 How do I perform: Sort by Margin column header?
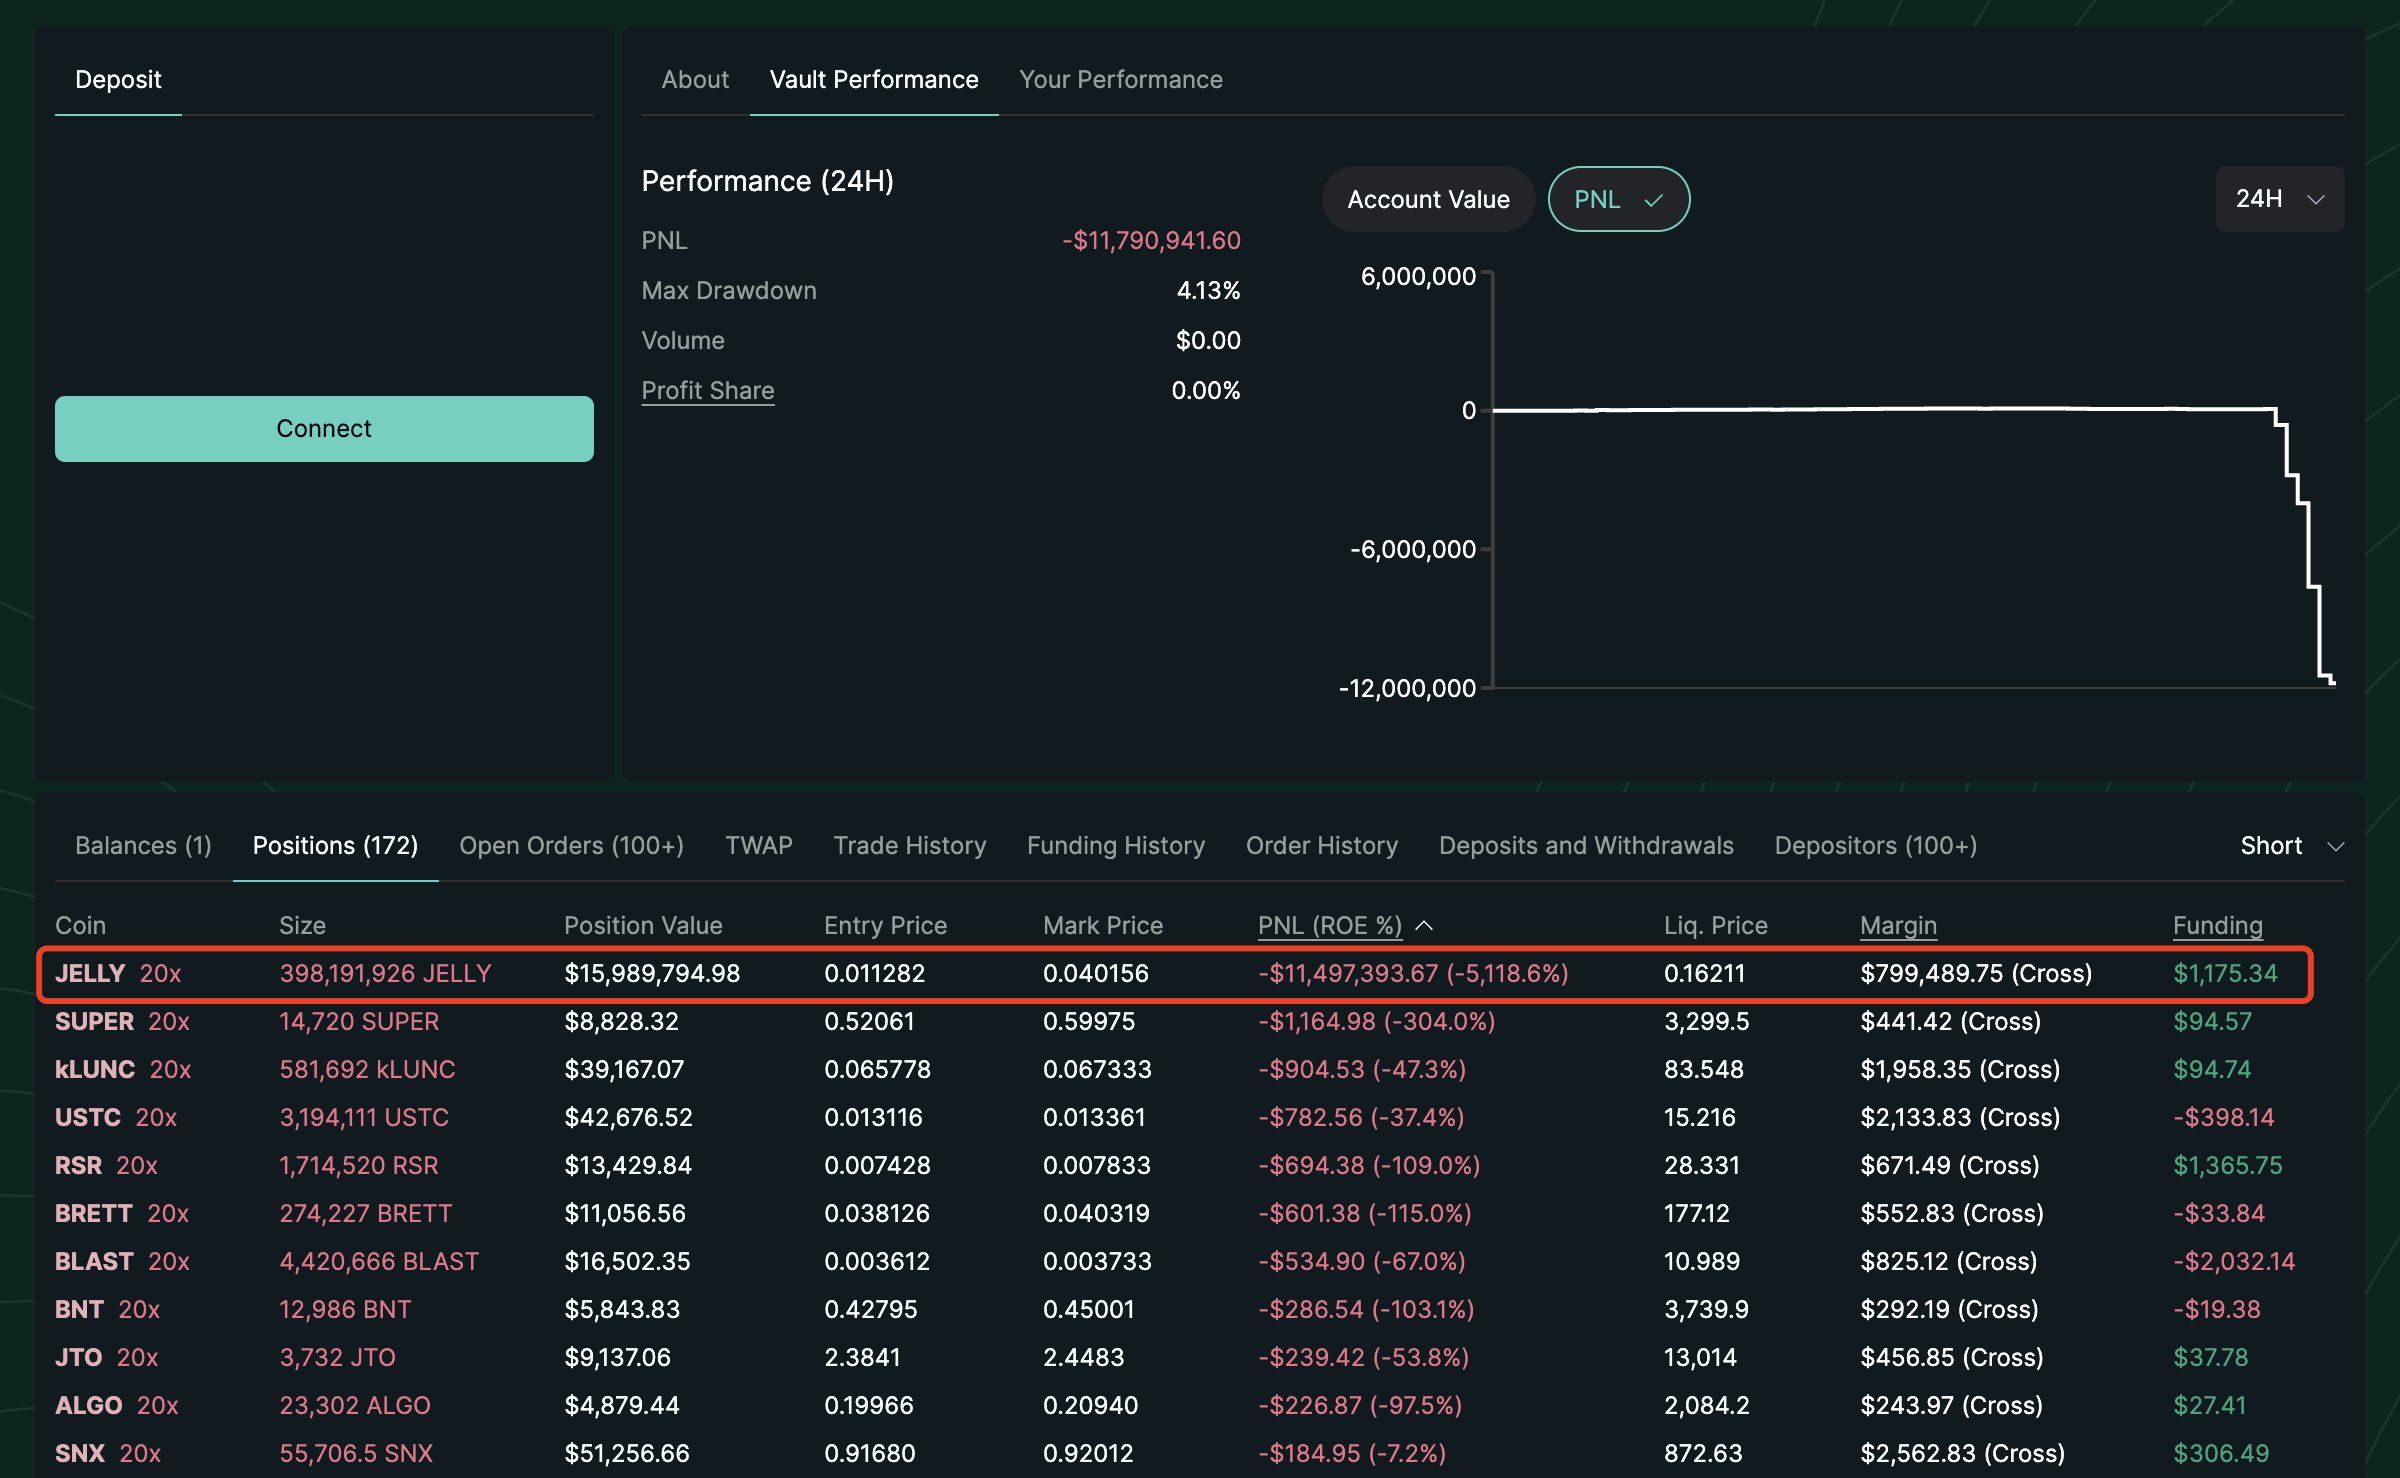1897,926
